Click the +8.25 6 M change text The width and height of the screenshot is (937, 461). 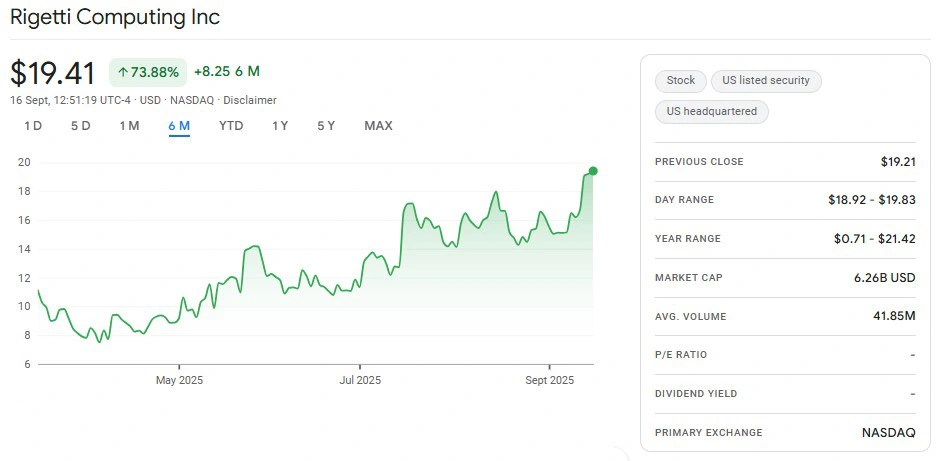[x=227, y=72]
